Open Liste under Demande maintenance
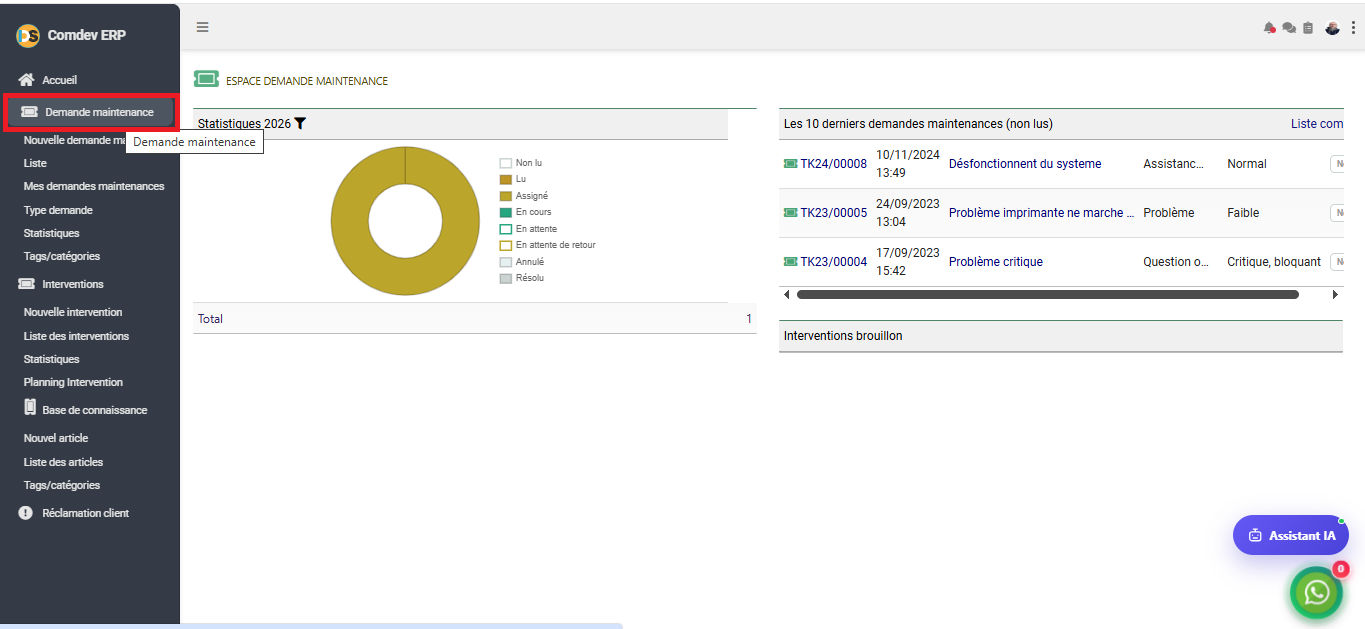The height and width of the screenshot is (629, 1365). point(35,163)
